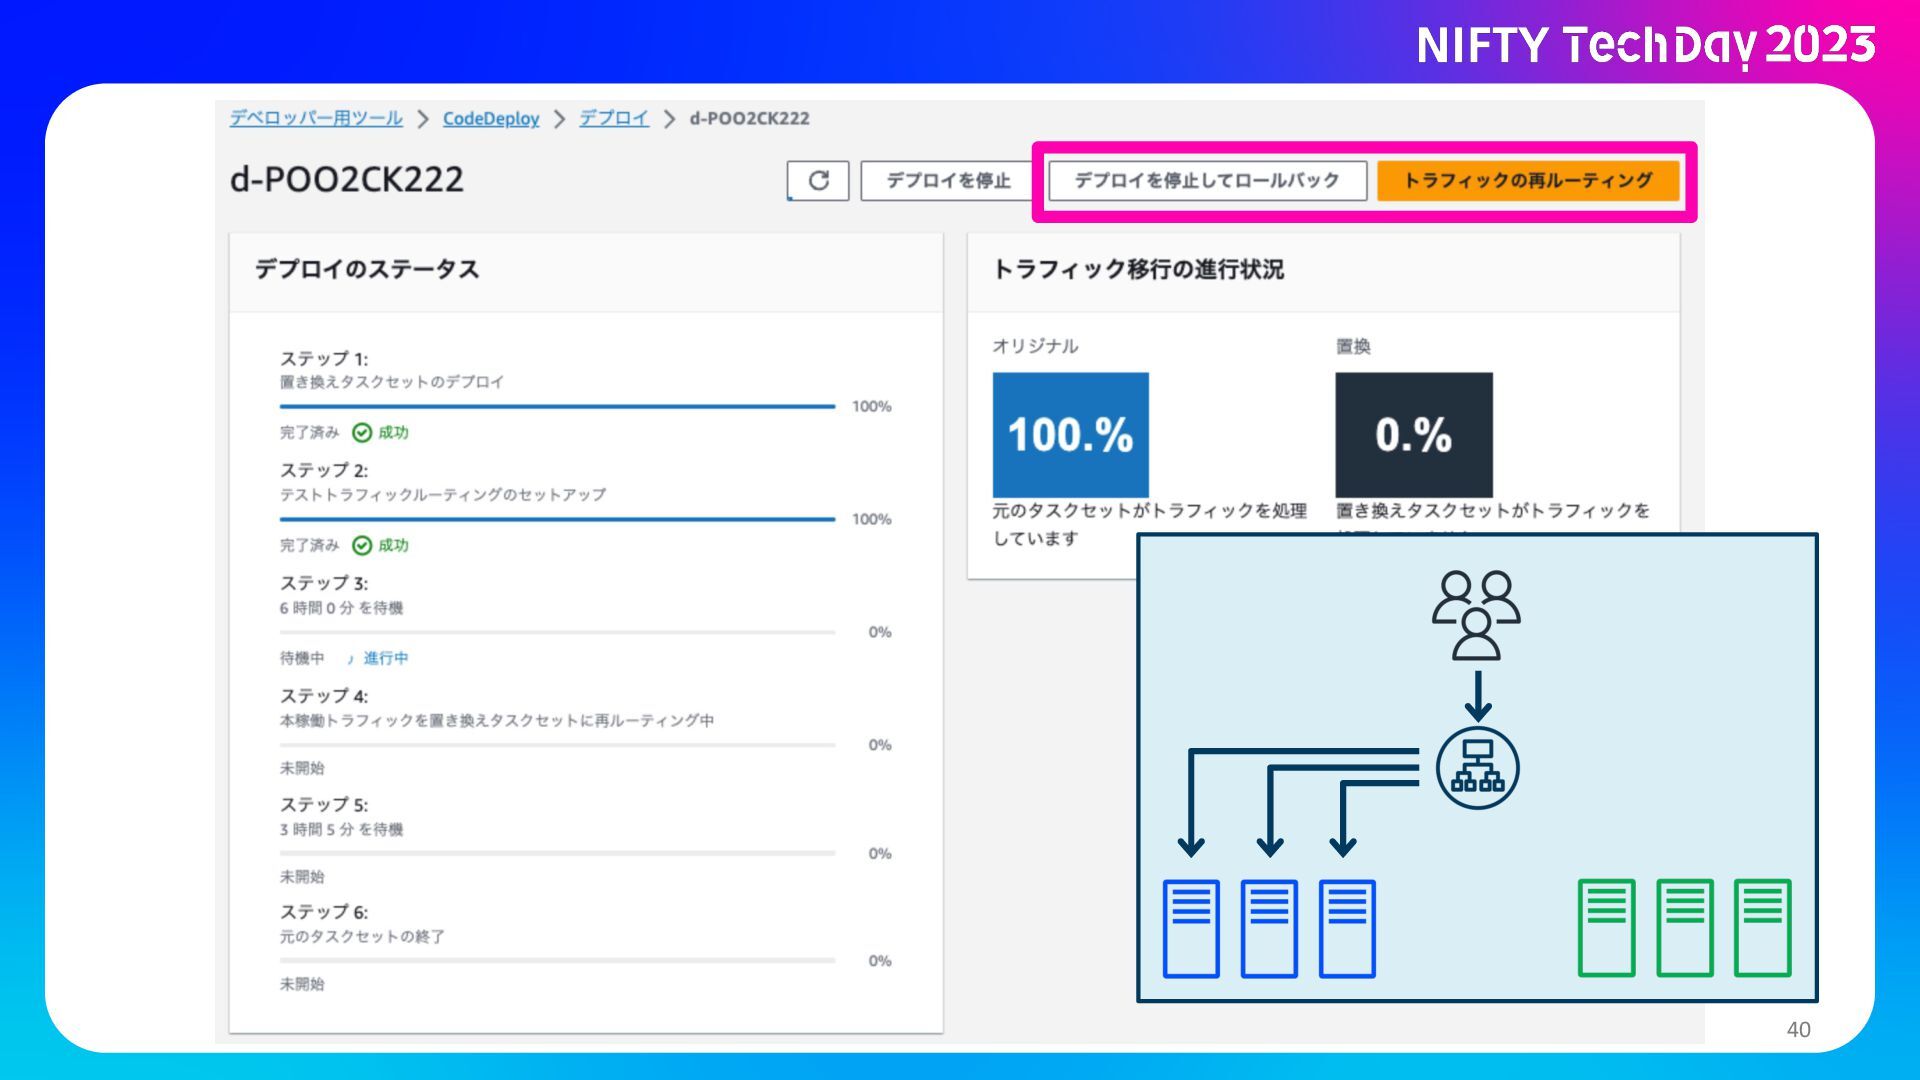Click the refresh icon button

coord(818,181)
